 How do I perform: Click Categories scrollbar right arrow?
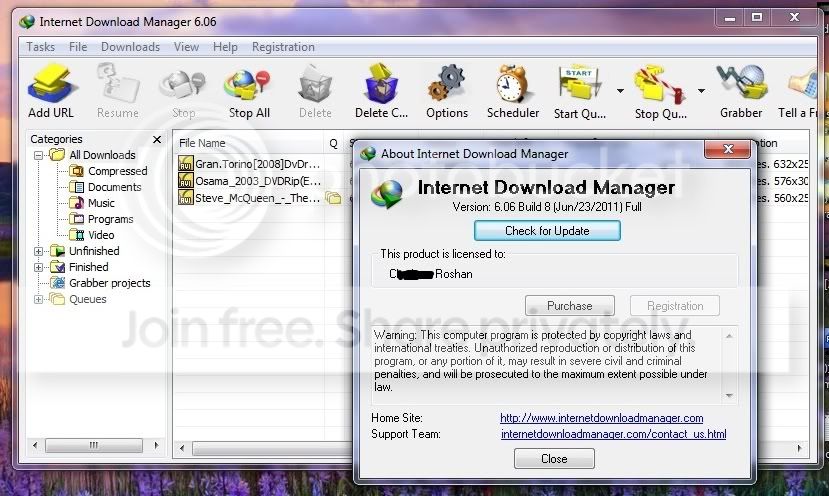tap(156, 445)
